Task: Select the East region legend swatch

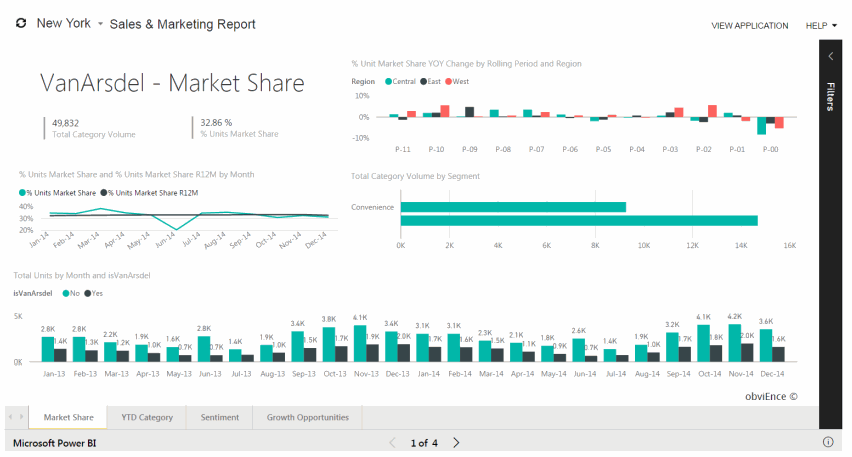Action: (x=423, y=82)
